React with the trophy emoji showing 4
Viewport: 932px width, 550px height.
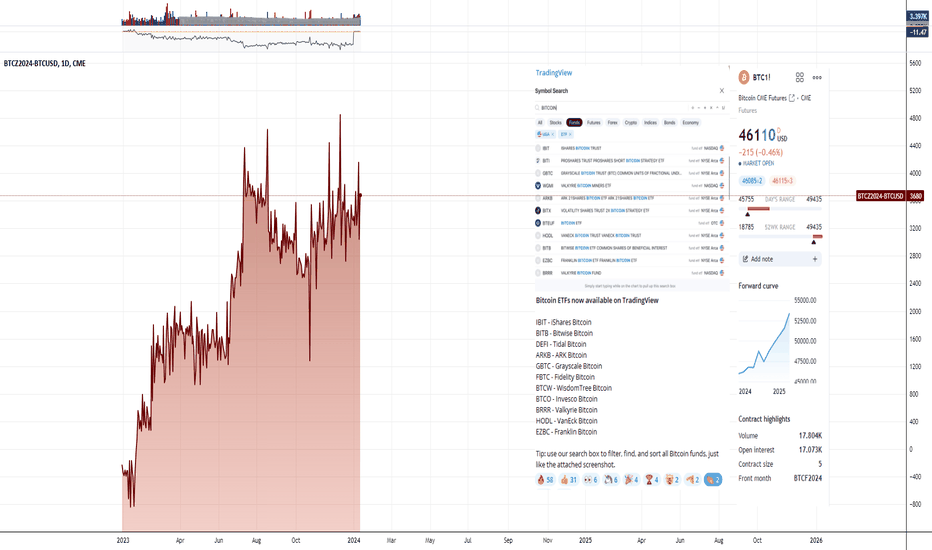tap(651, 480)
